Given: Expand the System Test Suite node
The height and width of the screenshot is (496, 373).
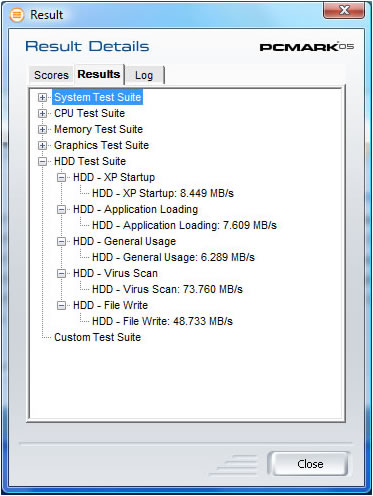Looking at the screenshot, I should pyautogui.click(x=42, y=97).
